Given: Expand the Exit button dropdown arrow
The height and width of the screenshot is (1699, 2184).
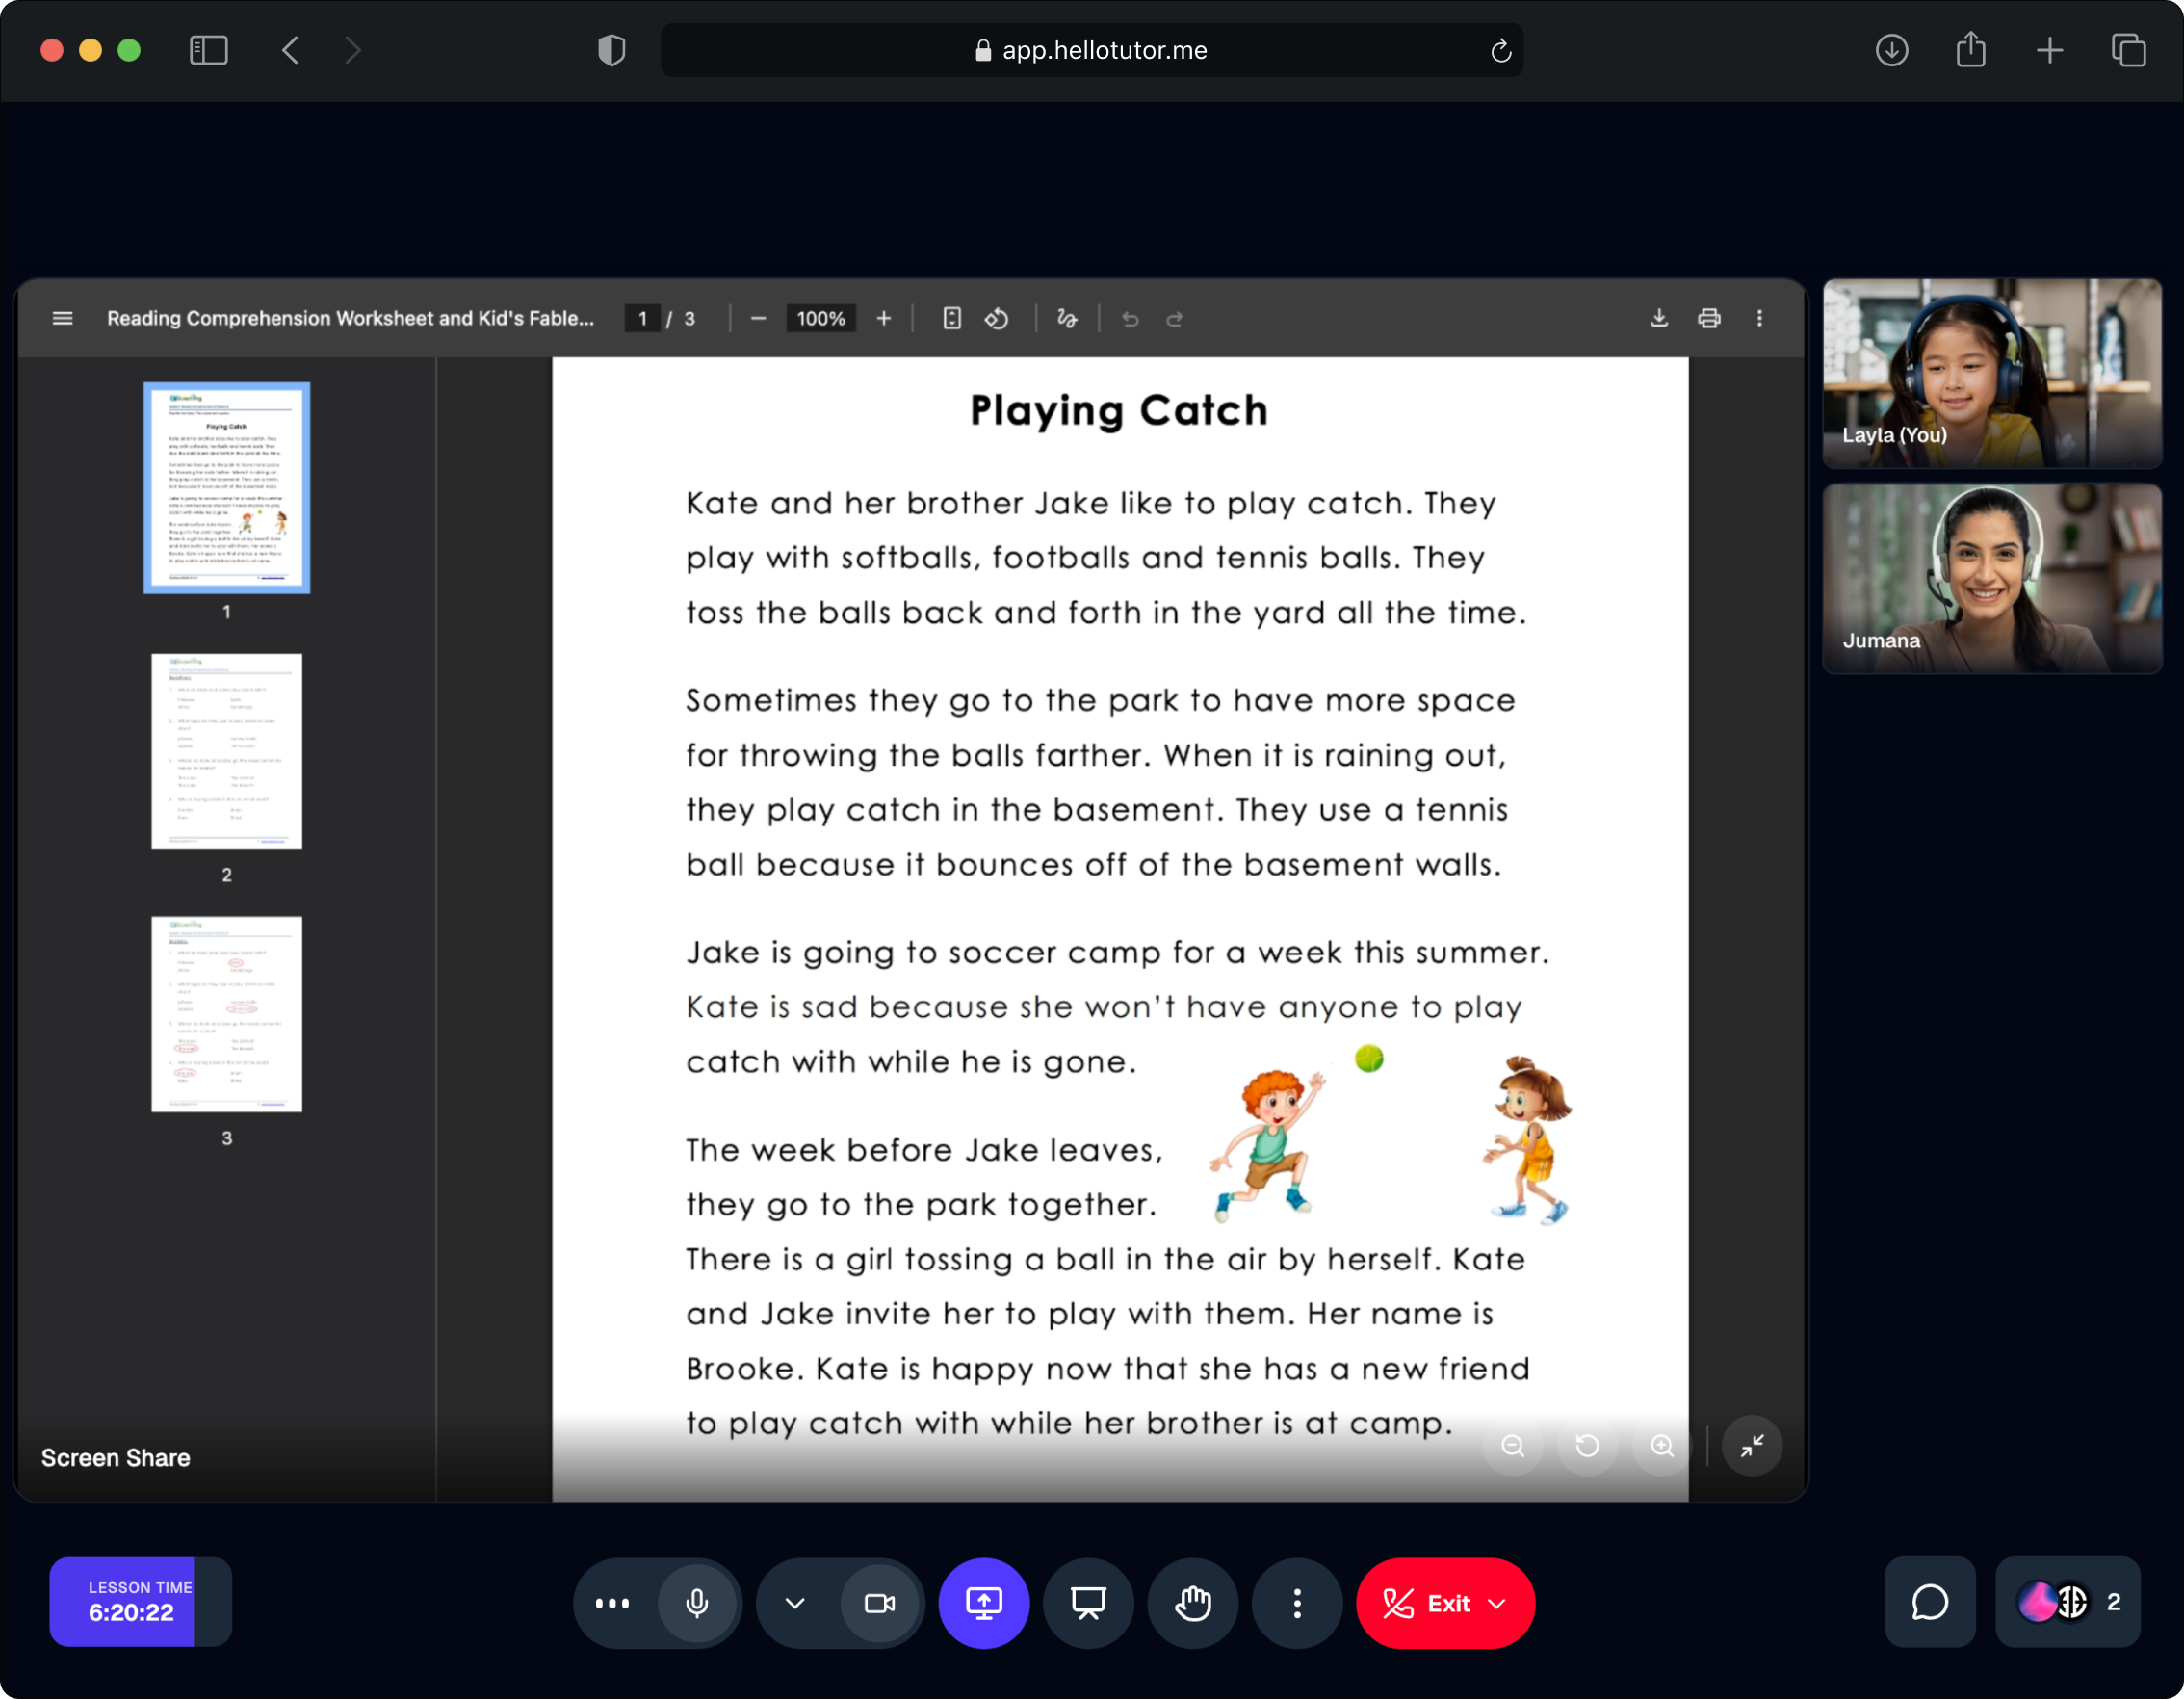Looking at the screenshot, I should pos(1497,1603).
